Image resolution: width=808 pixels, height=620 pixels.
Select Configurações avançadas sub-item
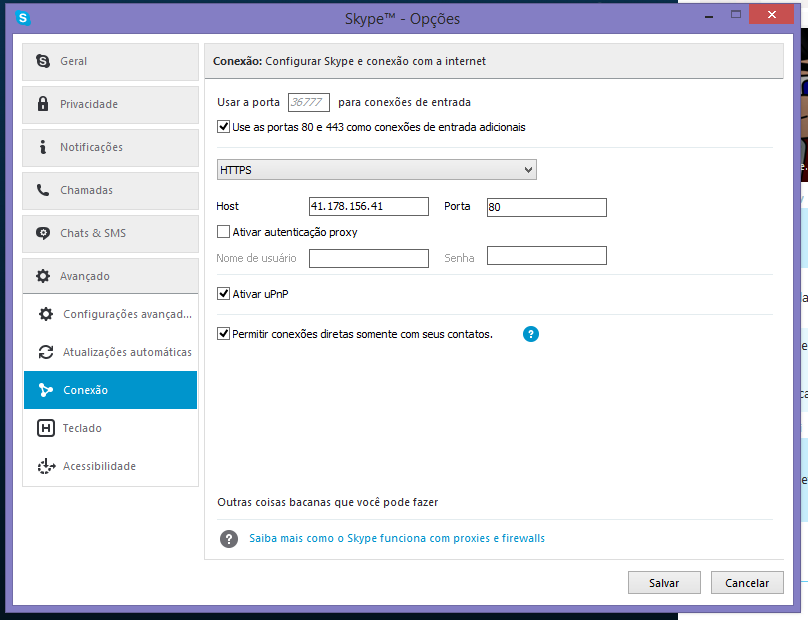click(110, 314)
